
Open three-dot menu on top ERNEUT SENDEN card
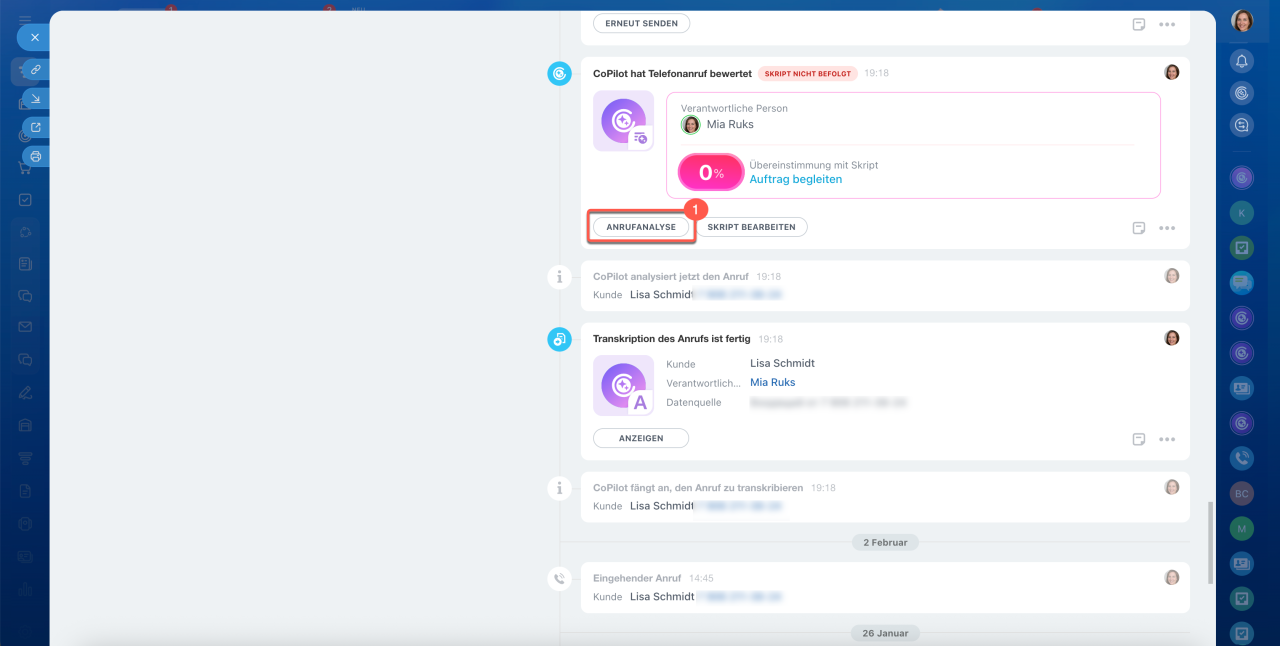point(1167,24)
